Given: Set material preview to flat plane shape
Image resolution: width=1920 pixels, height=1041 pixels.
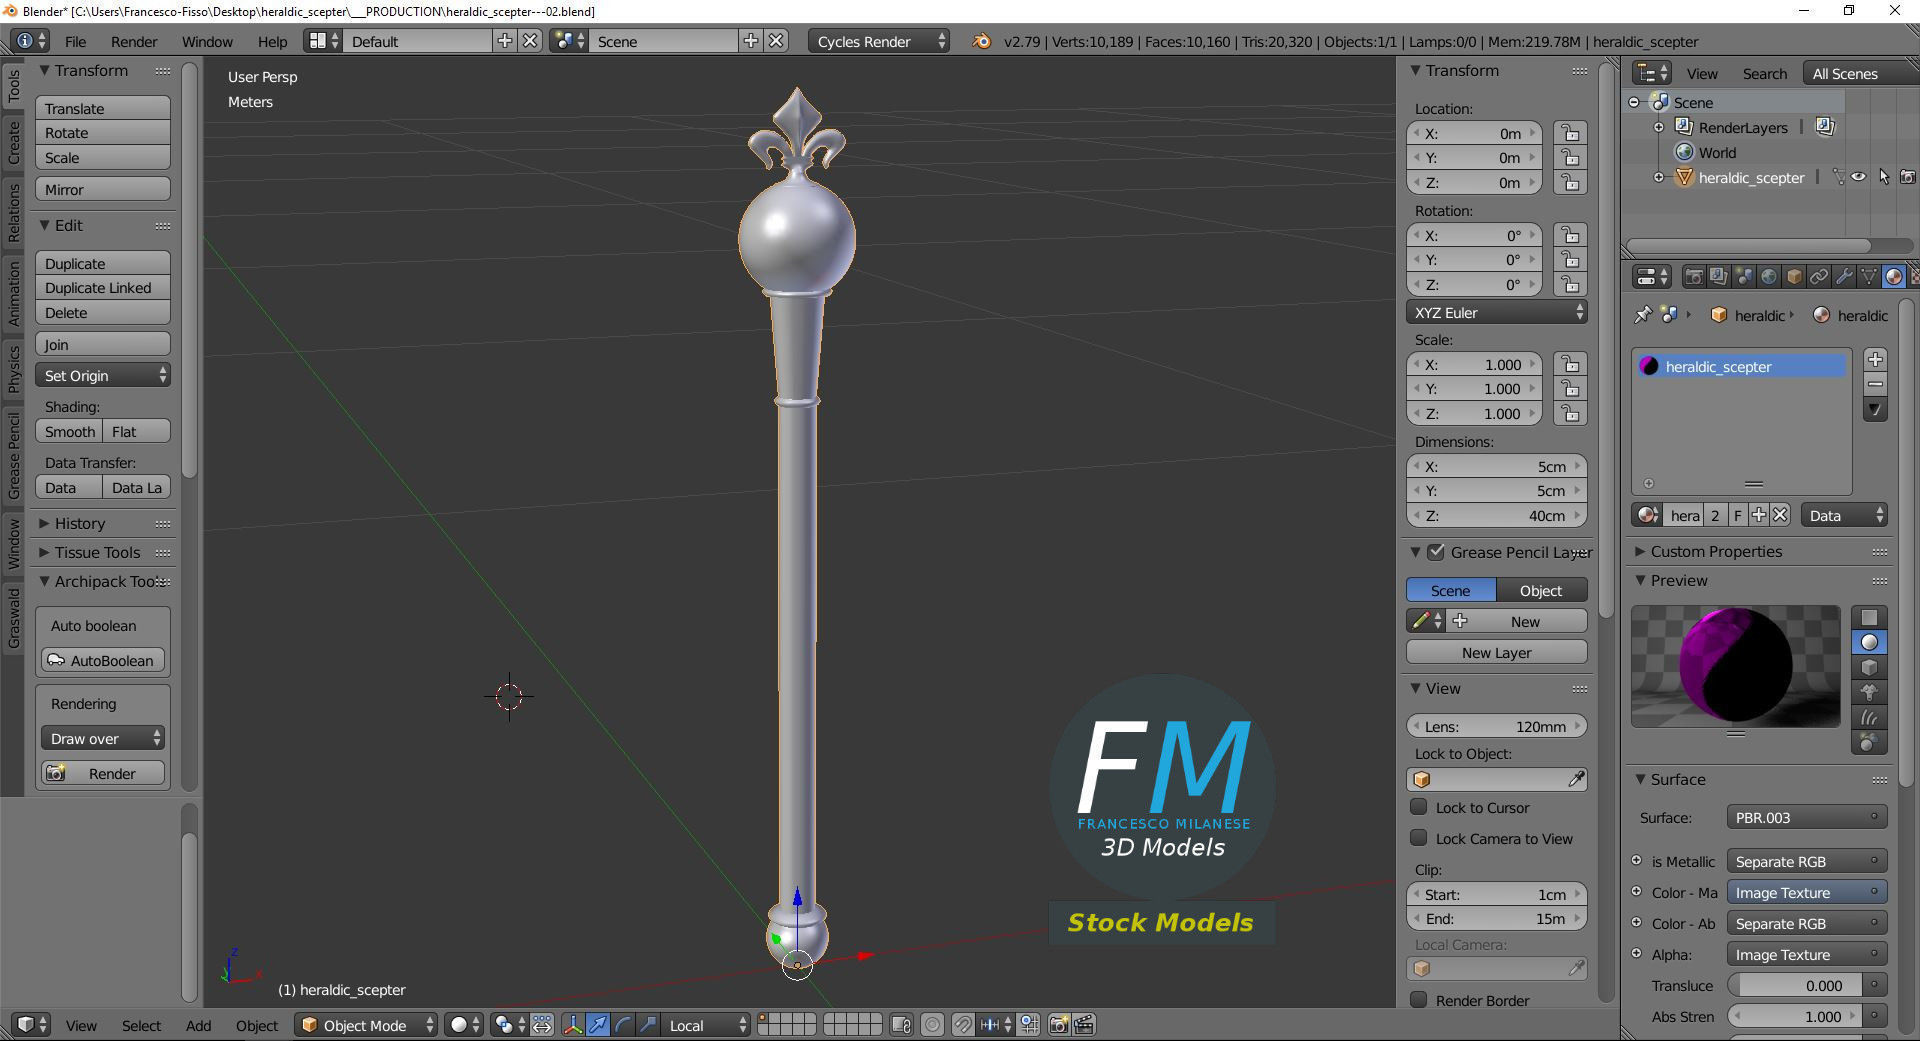Looking at the screenshot, I should pos(1869,617).
